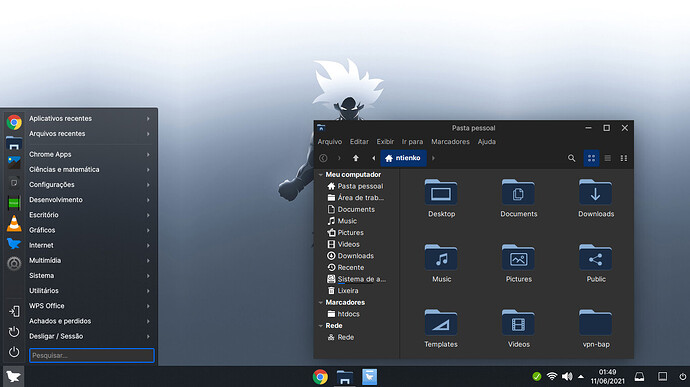
Task: Switch to compact view
Action: [624, 158]
